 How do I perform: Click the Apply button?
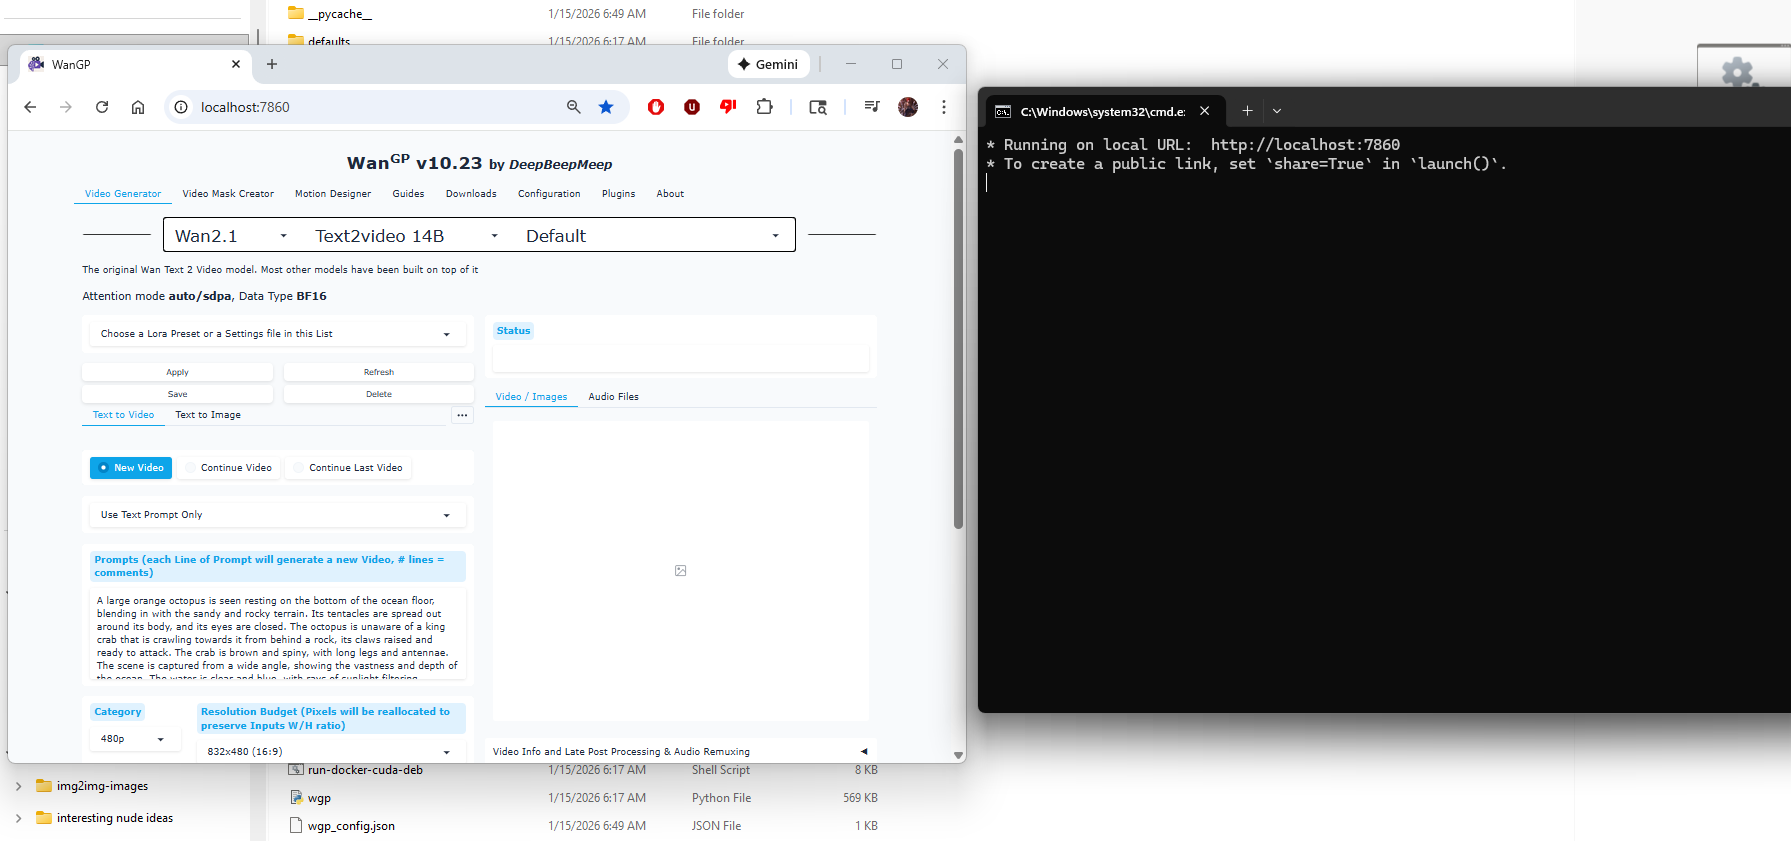tap(177, 372)
